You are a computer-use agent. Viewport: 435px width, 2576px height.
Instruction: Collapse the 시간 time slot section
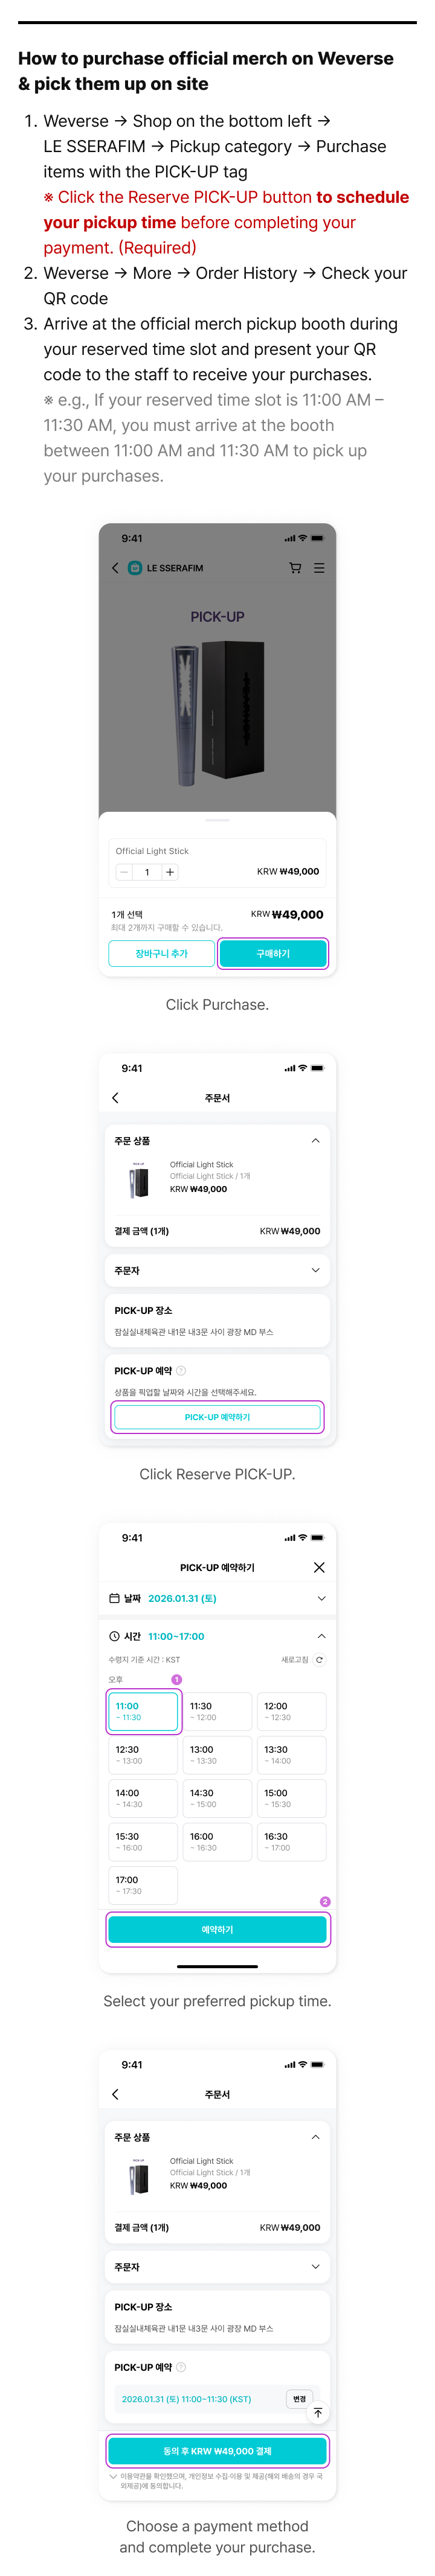321,1636
